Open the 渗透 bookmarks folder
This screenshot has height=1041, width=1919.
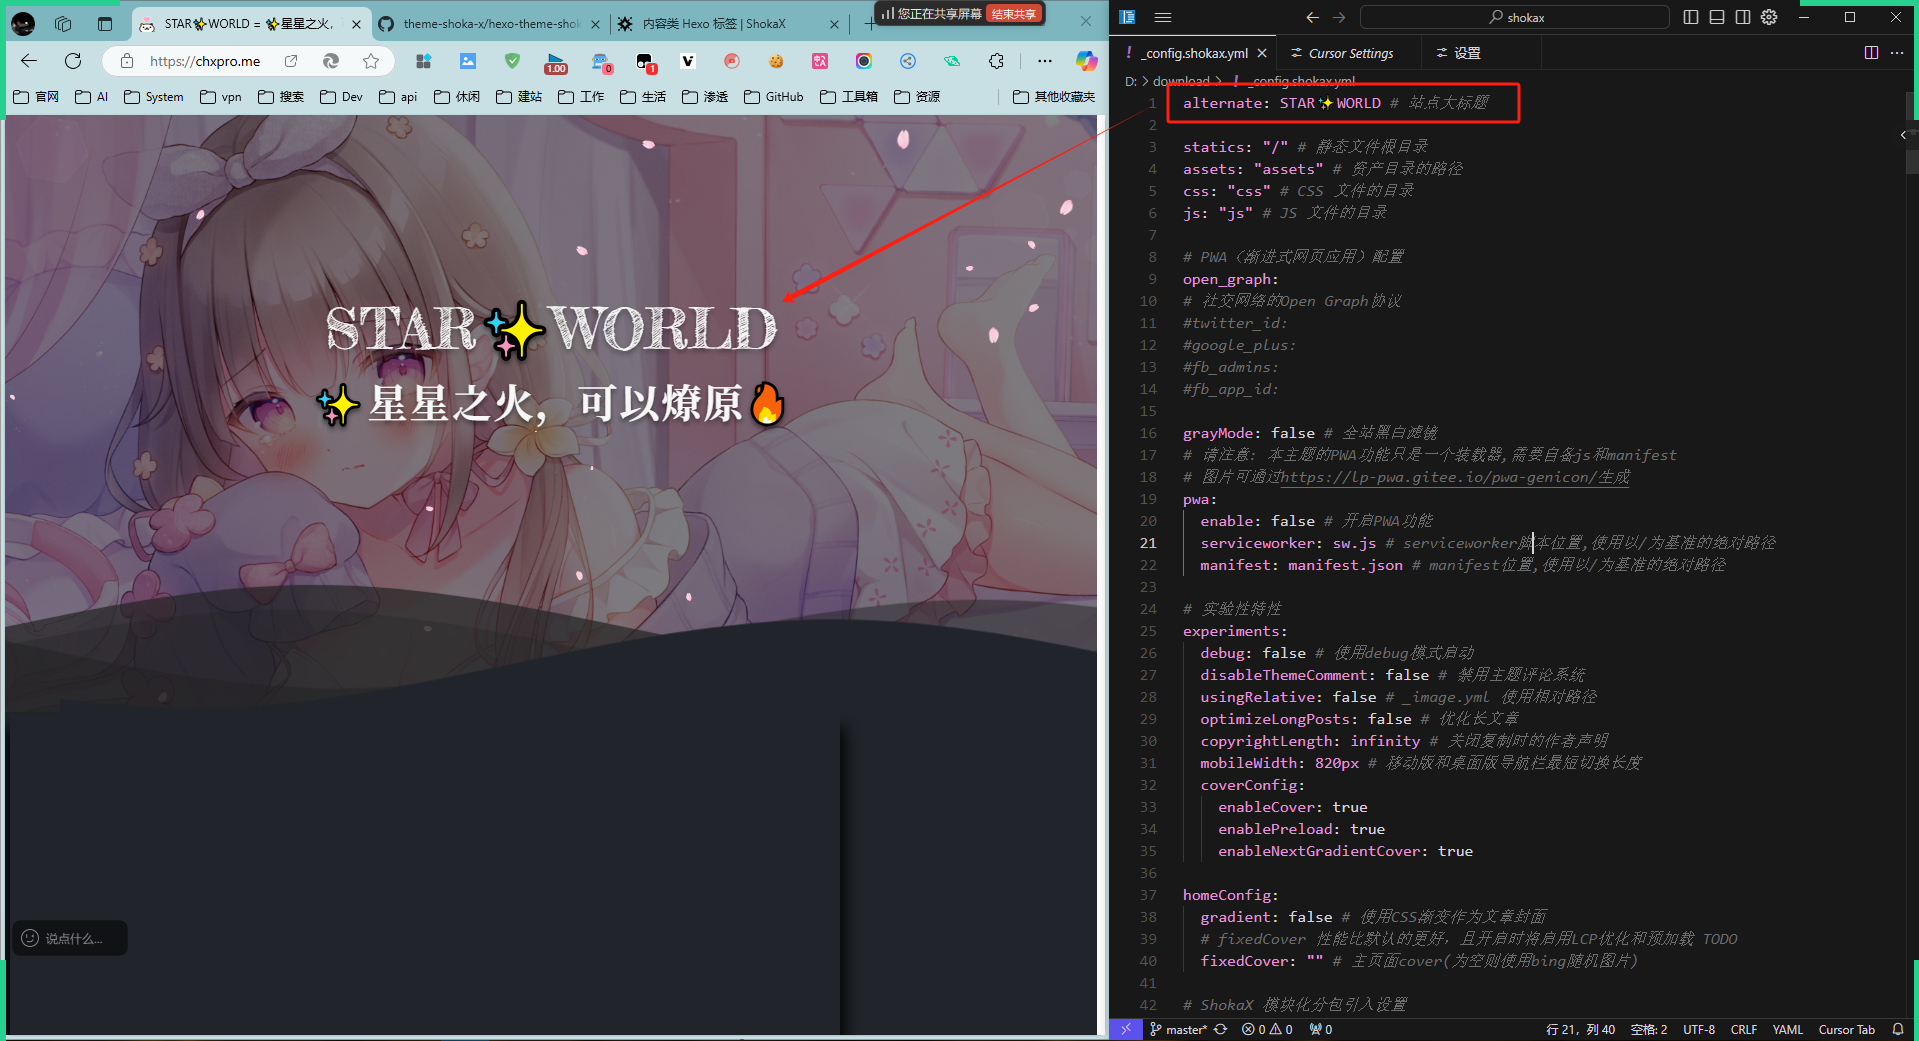[x=705, y=97]
